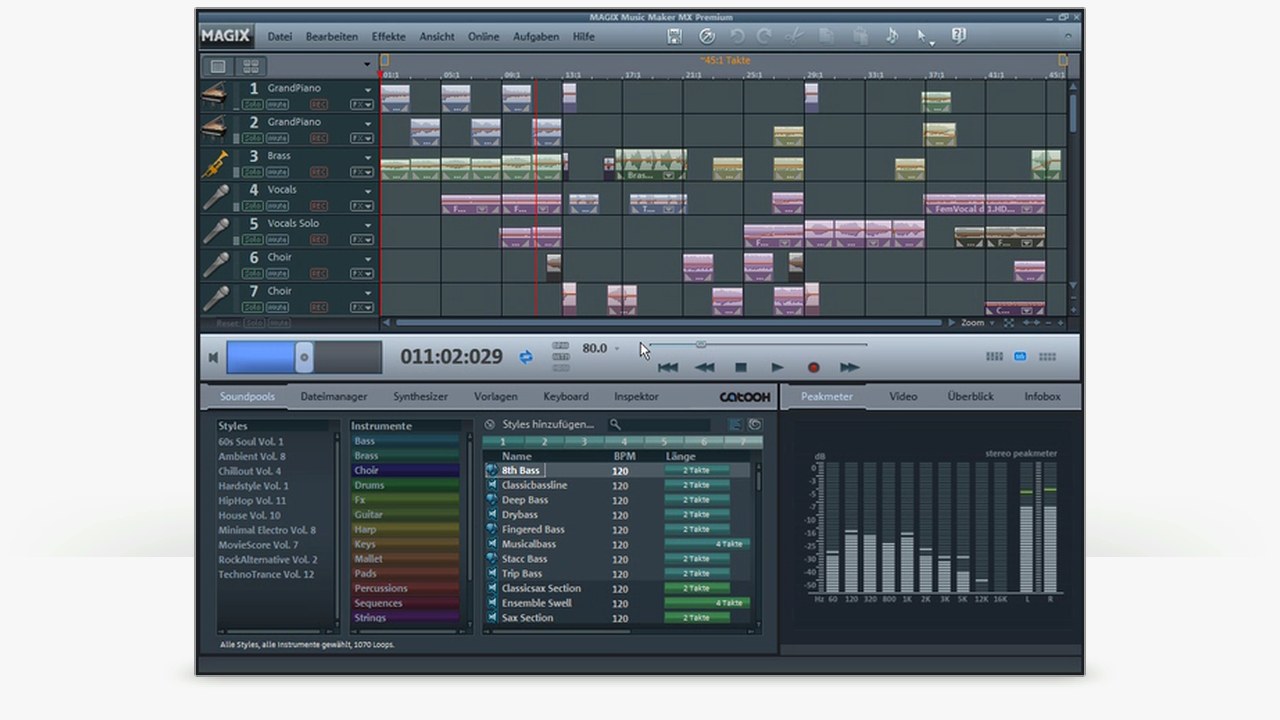
Task: Switch to the Video tab
Action: click(x=903, y=397)
